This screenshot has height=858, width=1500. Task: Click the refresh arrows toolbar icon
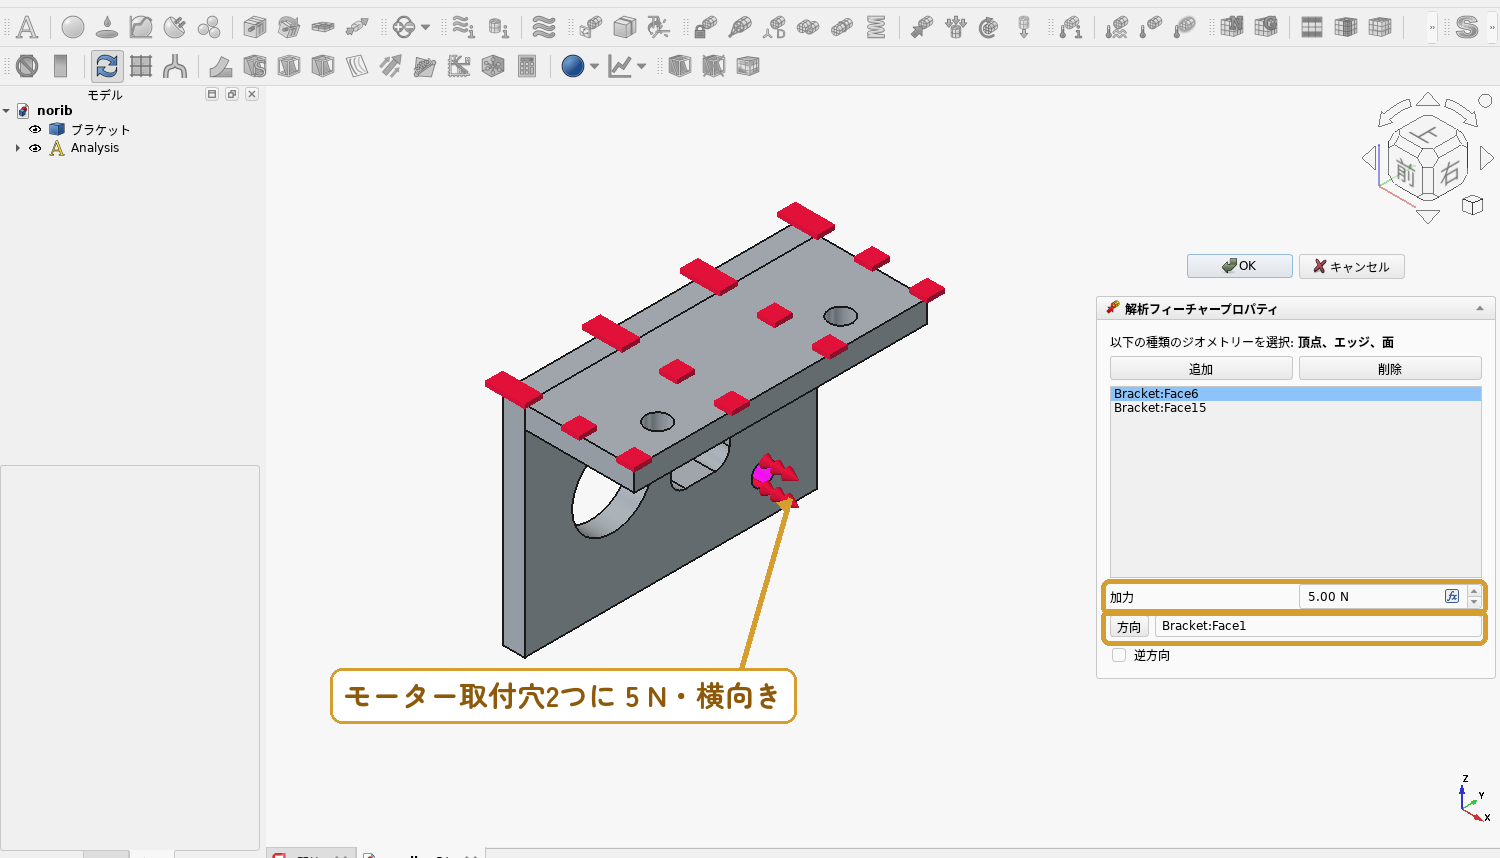pyautogui.click(x=107, y=66)
